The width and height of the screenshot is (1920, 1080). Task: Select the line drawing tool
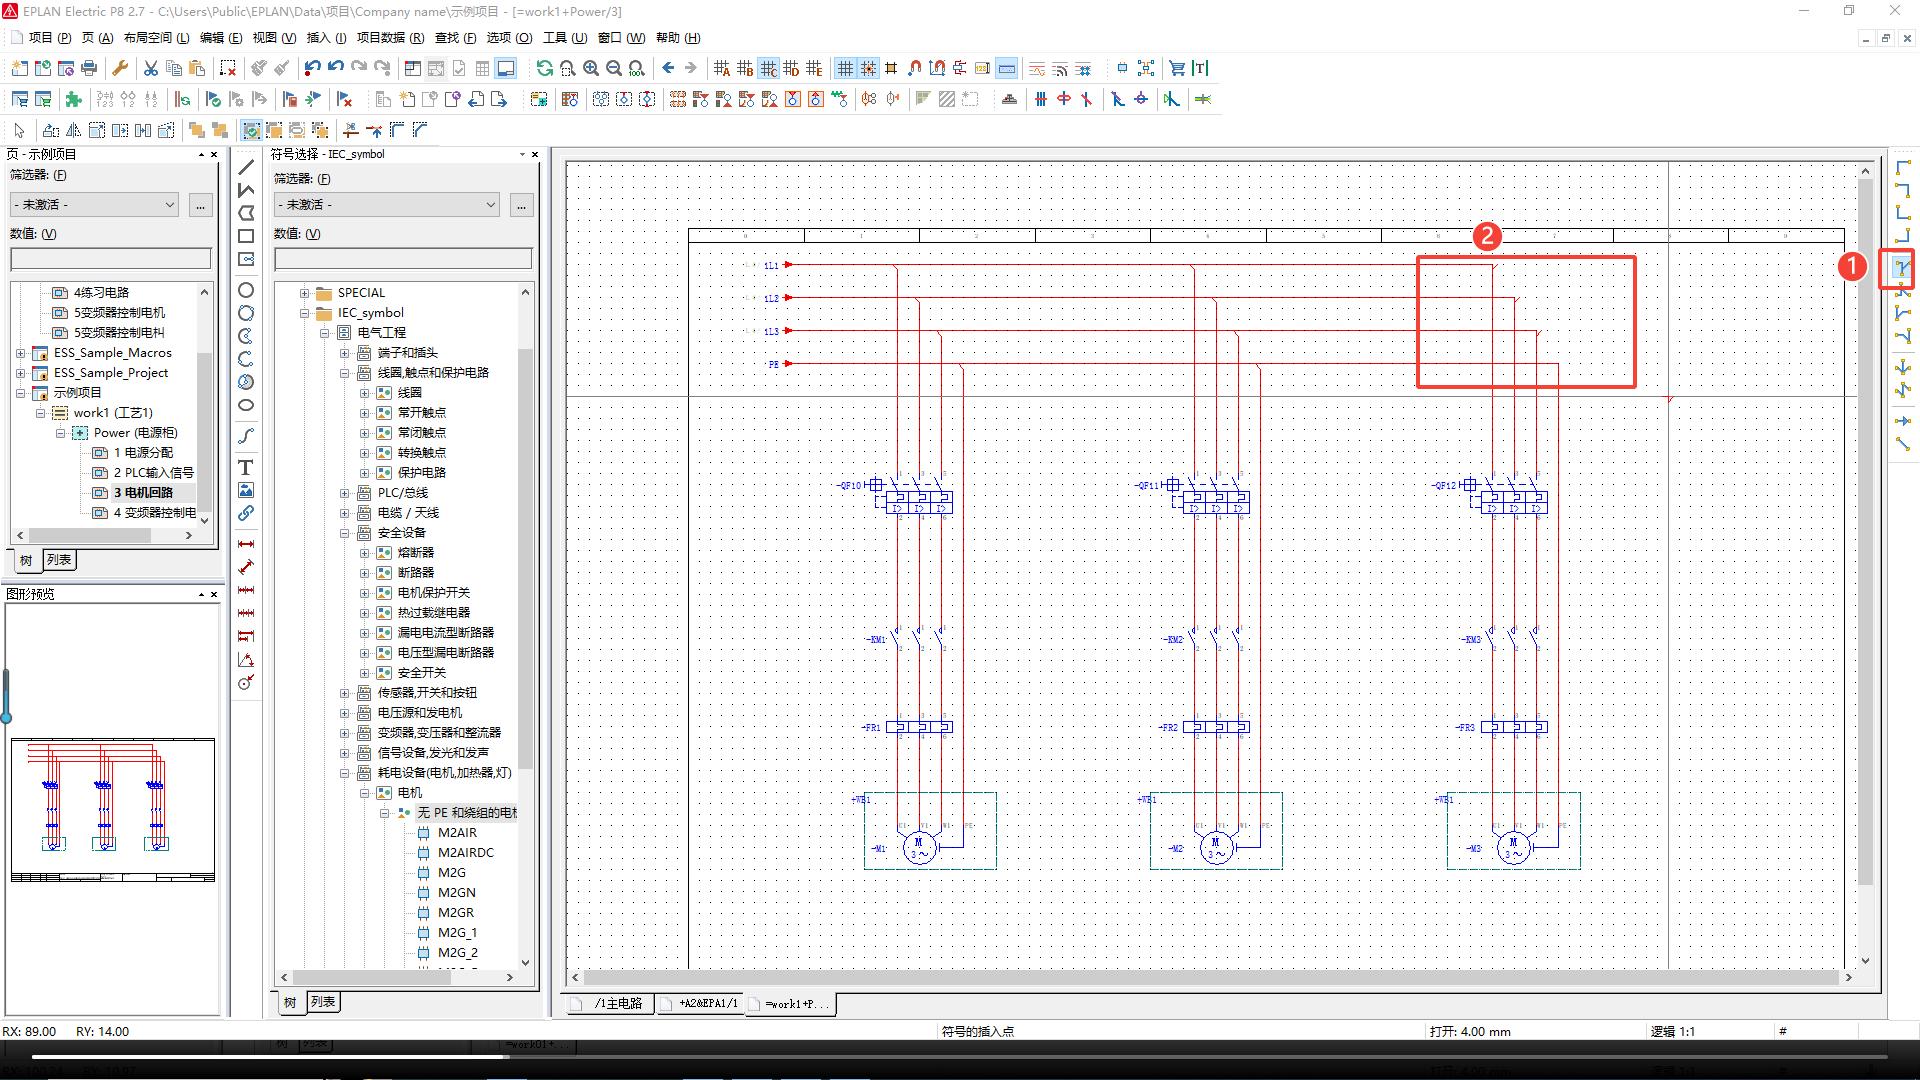[x=246, y=167]
